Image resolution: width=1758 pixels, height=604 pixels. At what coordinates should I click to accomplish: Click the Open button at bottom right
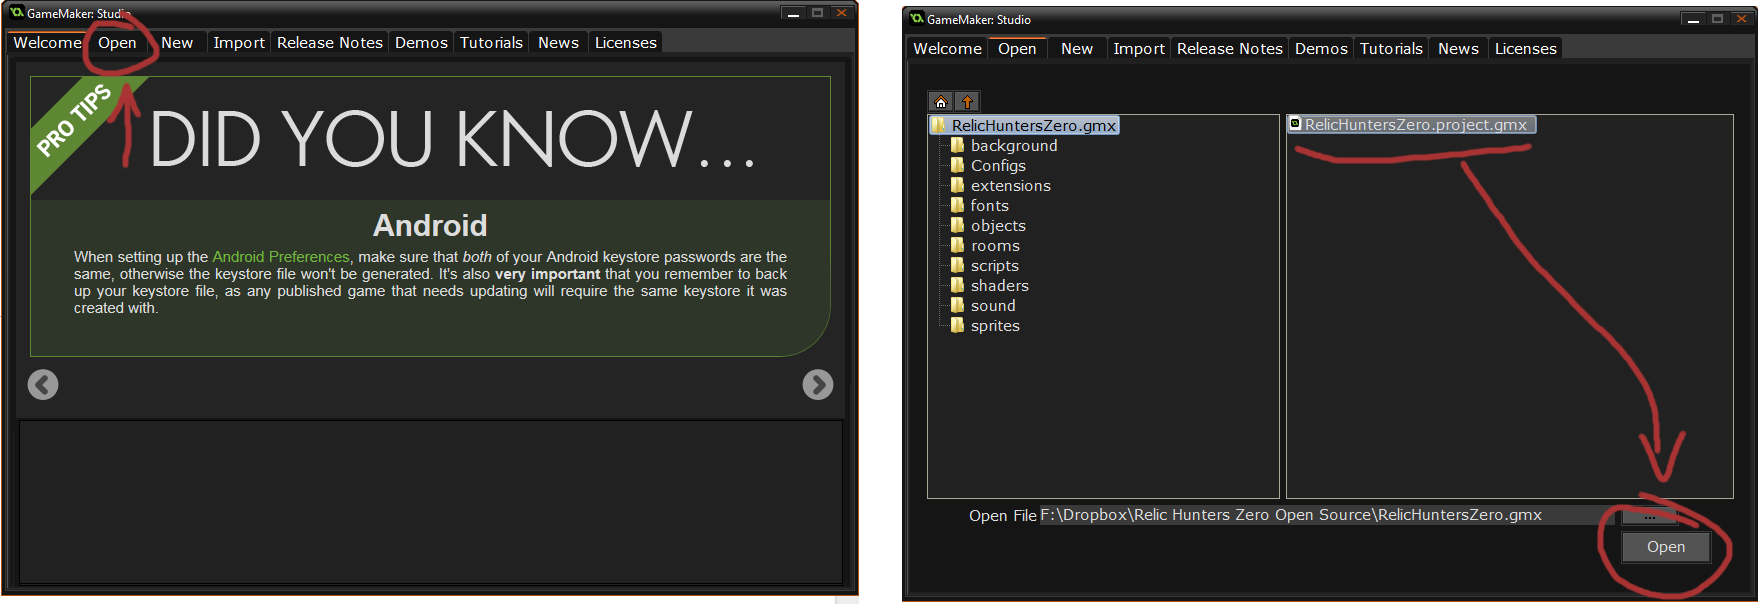coord(1665,547)
